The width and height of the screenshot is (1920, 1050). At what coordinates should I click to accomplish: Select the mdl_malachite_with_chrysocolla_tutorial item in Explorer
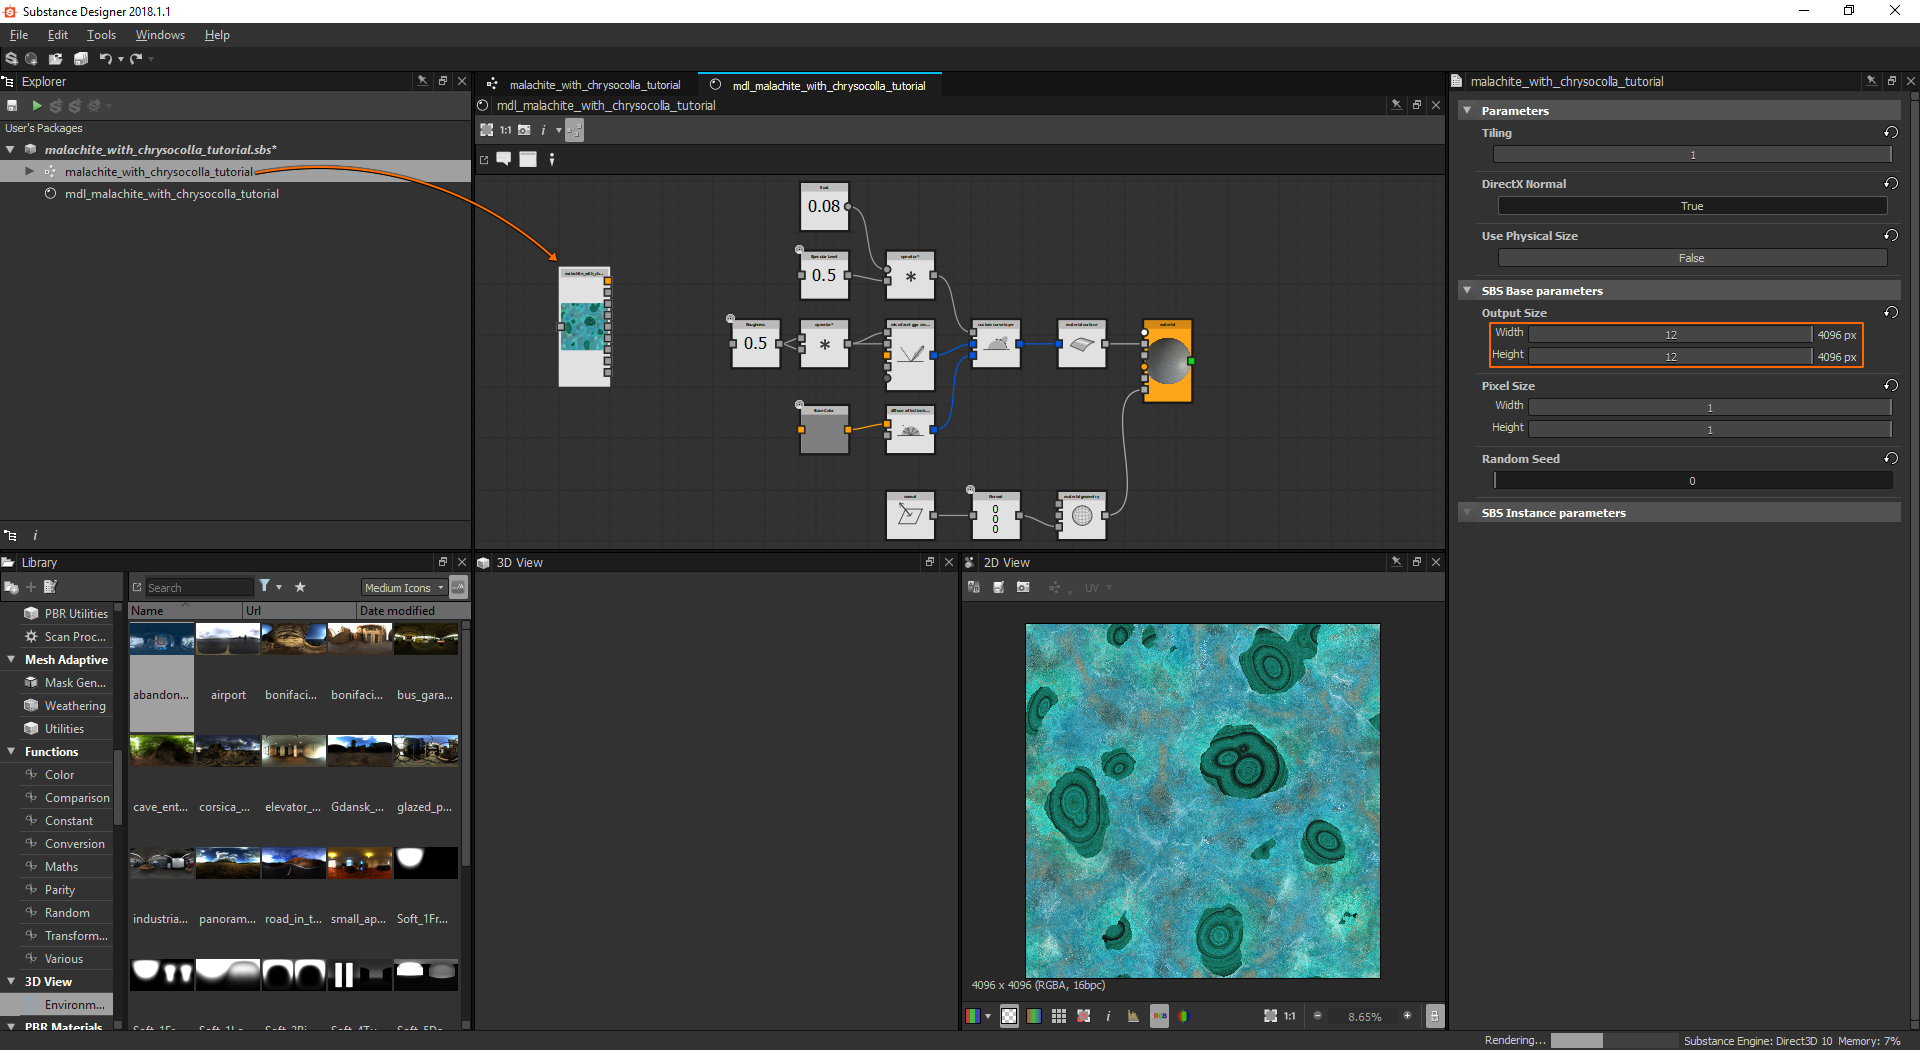click(x=171, y=194)
